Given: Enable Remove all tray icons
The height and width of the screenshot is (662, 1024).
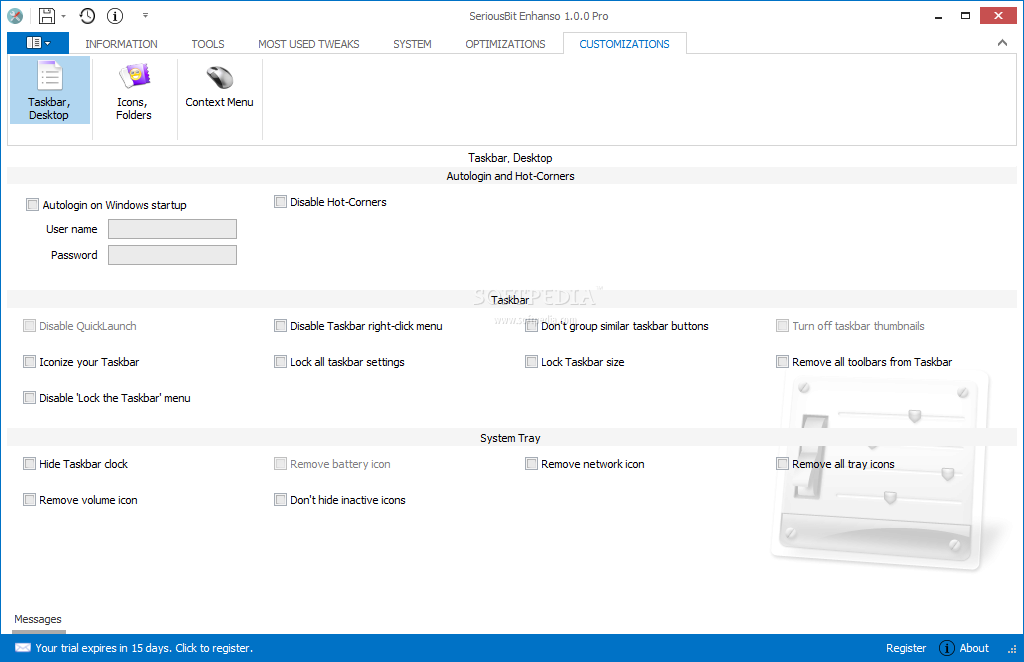Looking at the screenshot, I should 782,464.
